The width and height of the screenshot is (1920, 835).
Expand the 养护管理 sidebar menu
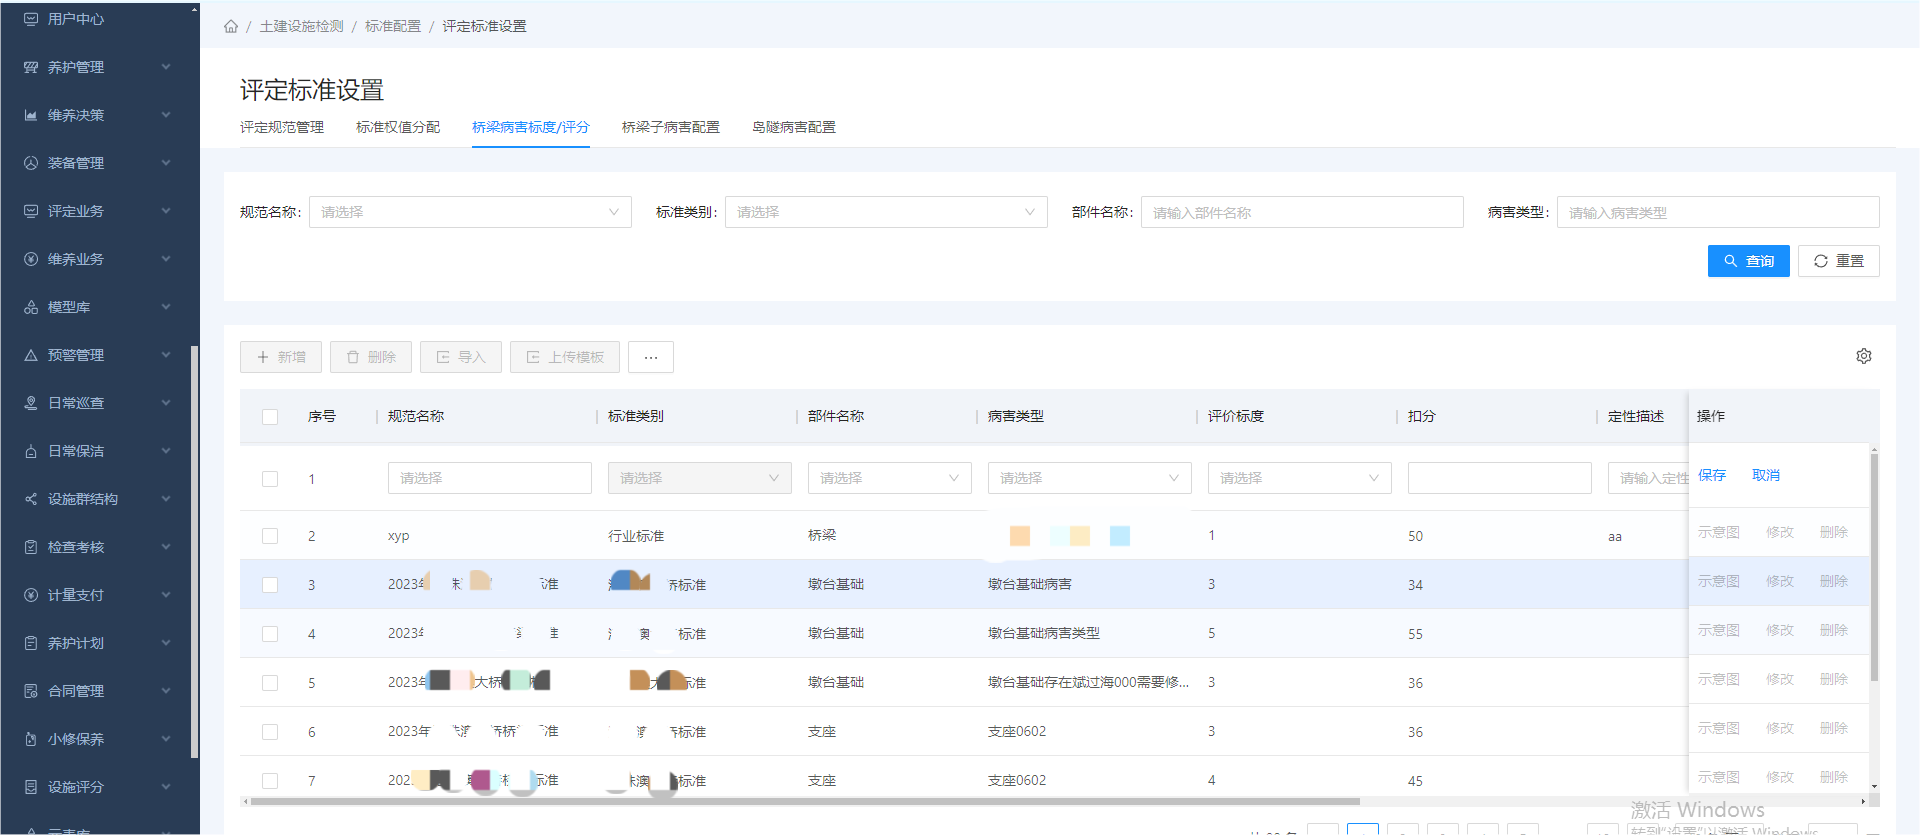click(x=166, y=67)
